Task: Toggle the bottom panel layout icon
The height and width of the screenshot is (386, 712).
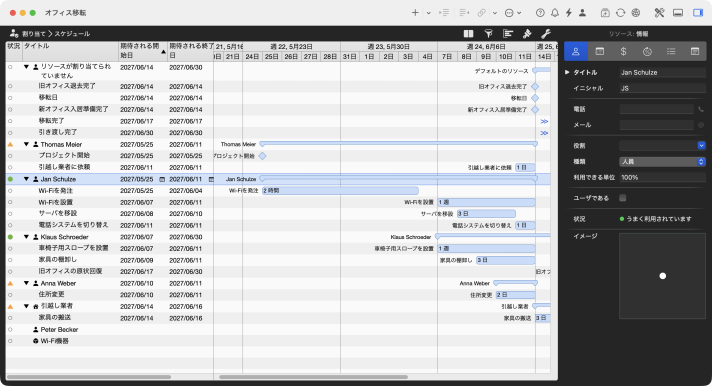Action: 678,13
